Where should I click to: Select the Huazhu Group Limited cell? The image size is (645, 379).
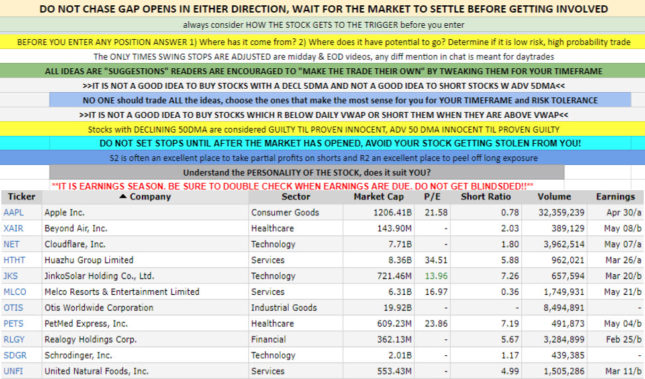coord(145,260)
